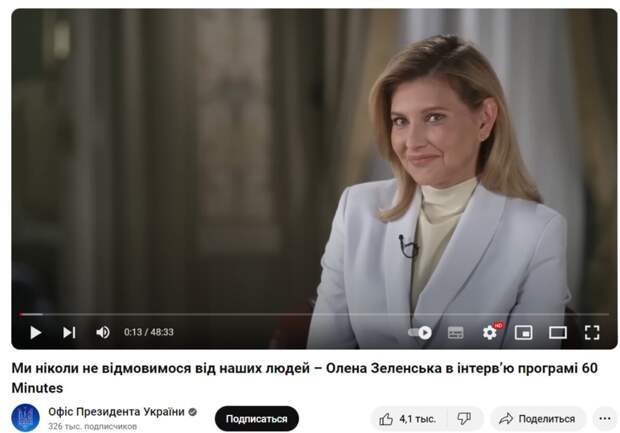Click Поделиться share button
The height and width of the screenshot is (433, 620).
pos(538,419)
